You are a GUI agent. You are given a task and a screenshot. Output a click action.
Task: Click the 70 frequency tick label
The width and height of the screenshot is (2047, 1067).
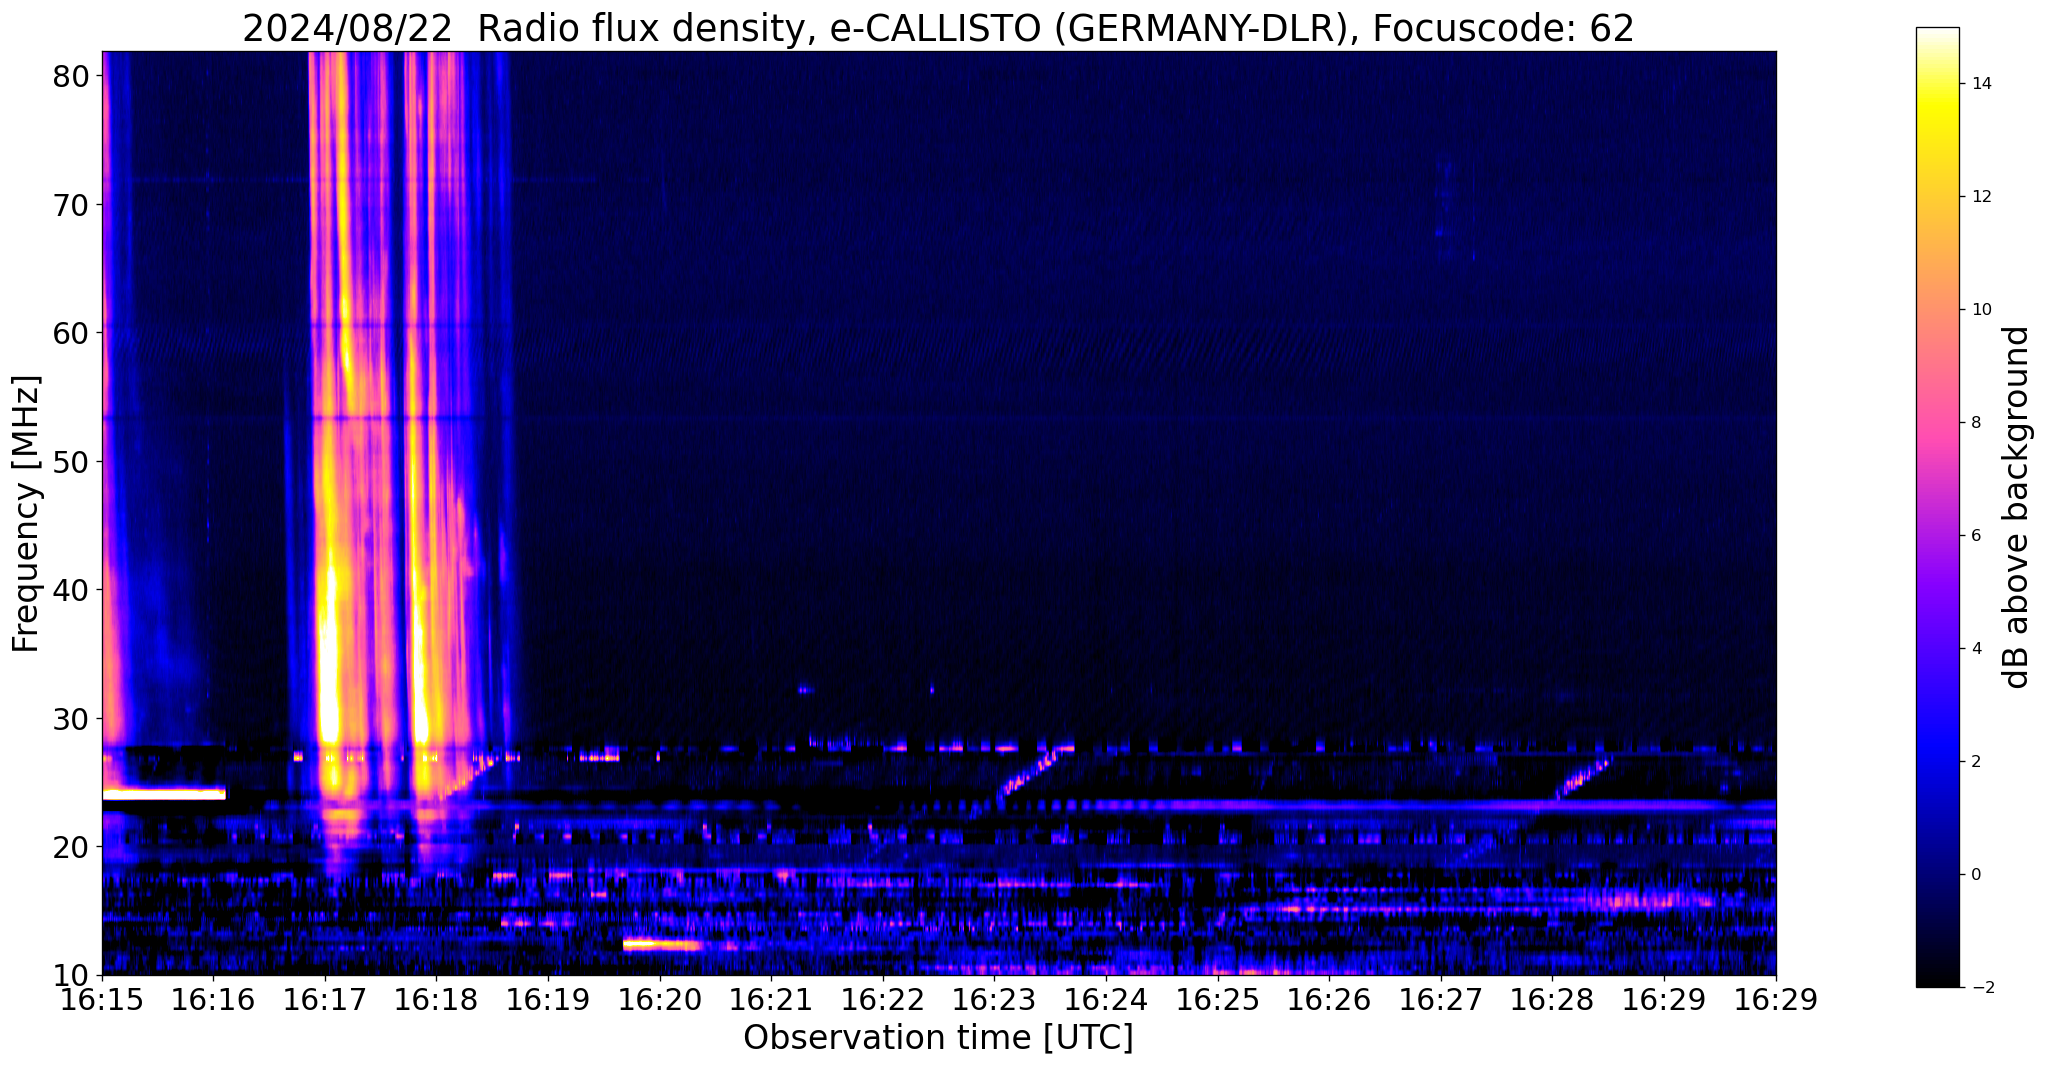click(x=72, y=205)
